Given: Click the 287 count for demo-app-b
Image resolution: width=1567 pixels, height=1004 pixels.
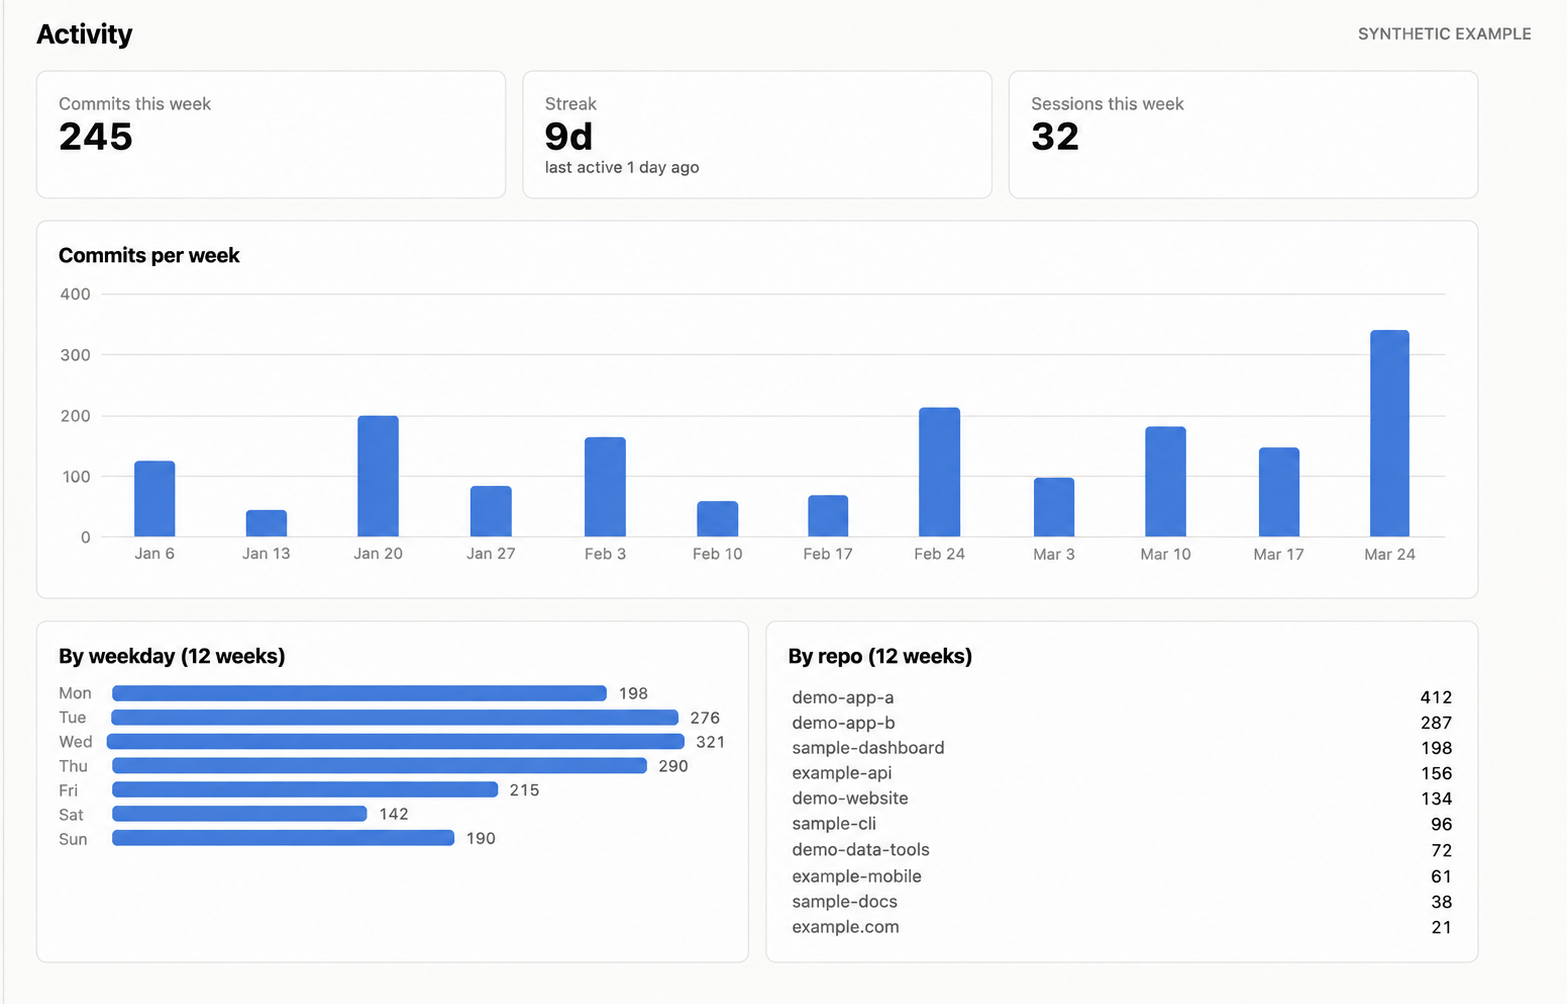Looking at the screenshot, I should [x=1436, y=722].
